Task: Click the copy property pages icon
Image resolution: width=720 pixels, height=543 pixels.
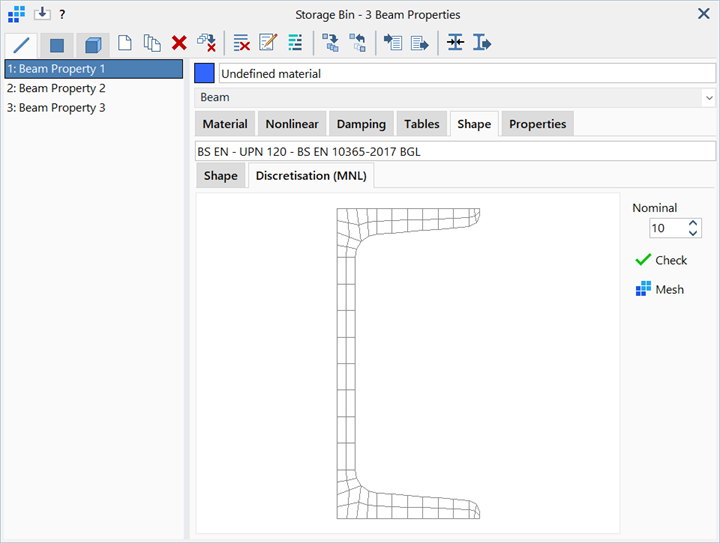Action: 152,43
